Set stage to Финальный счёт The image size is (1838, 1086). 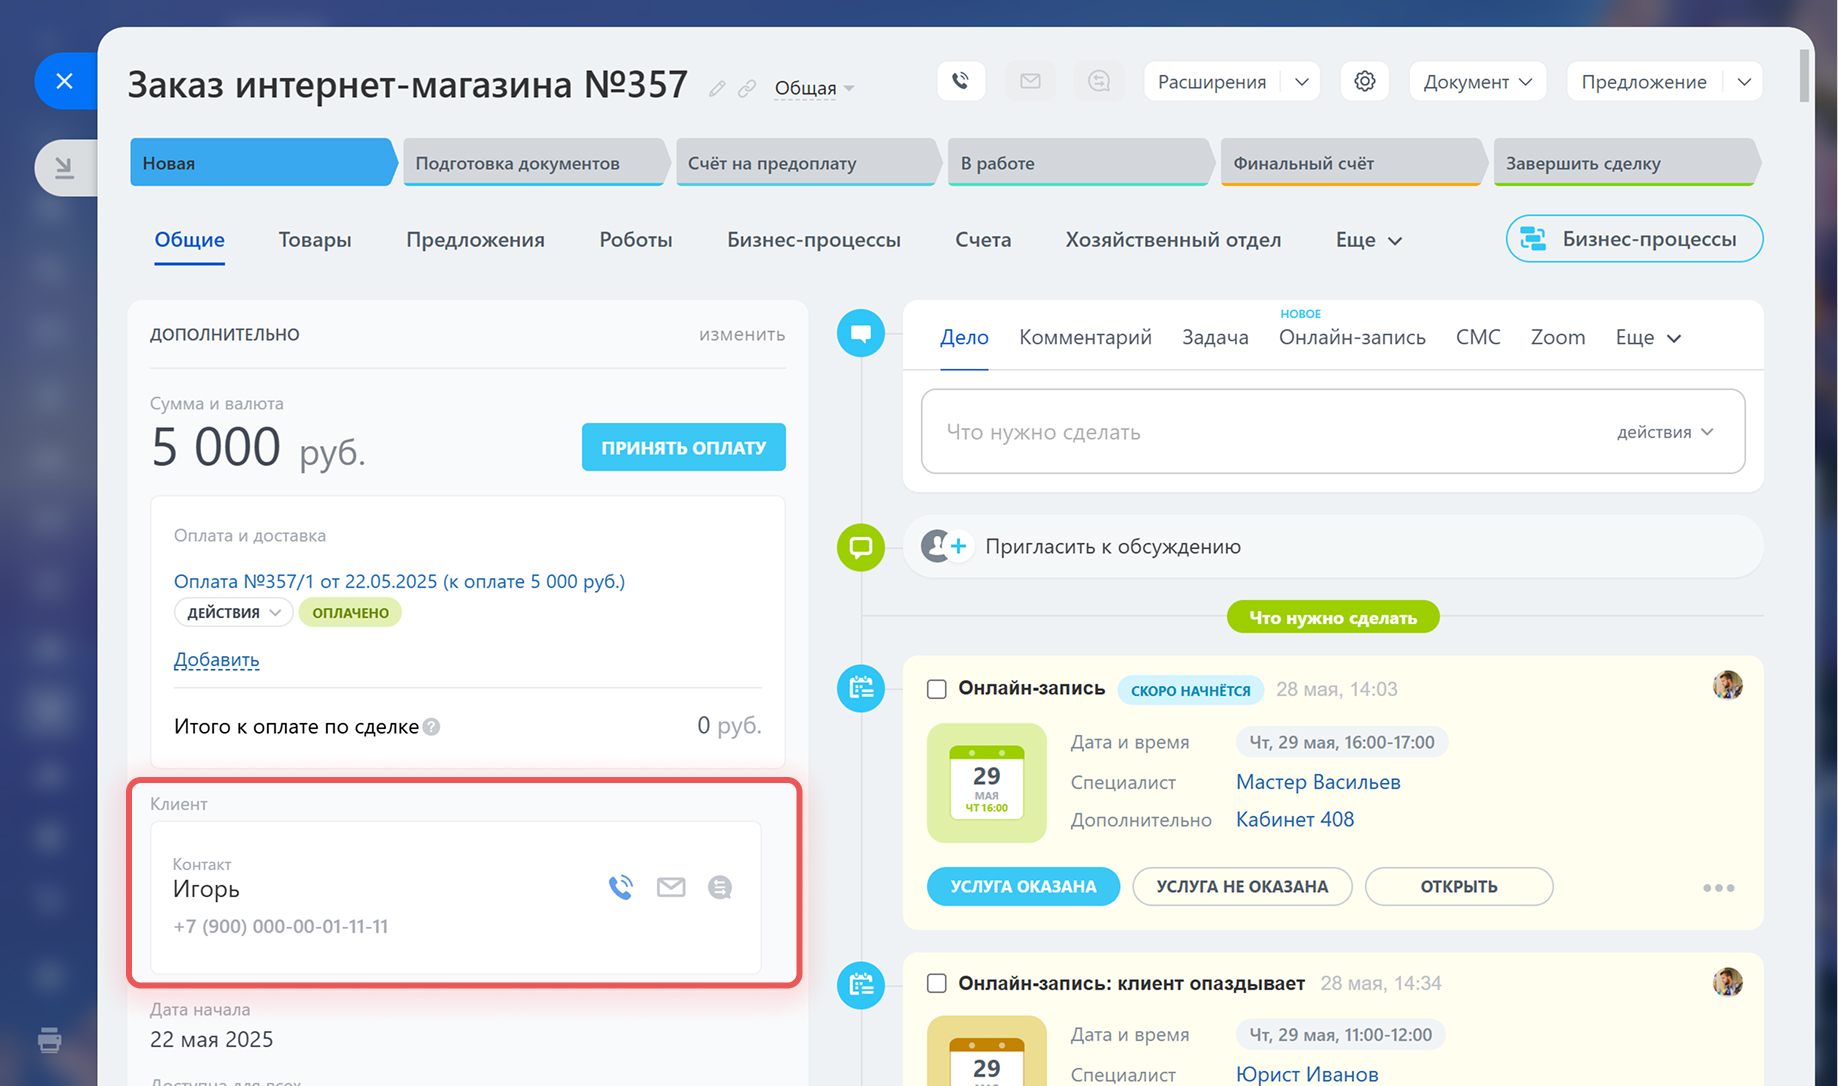(1353, 163)
